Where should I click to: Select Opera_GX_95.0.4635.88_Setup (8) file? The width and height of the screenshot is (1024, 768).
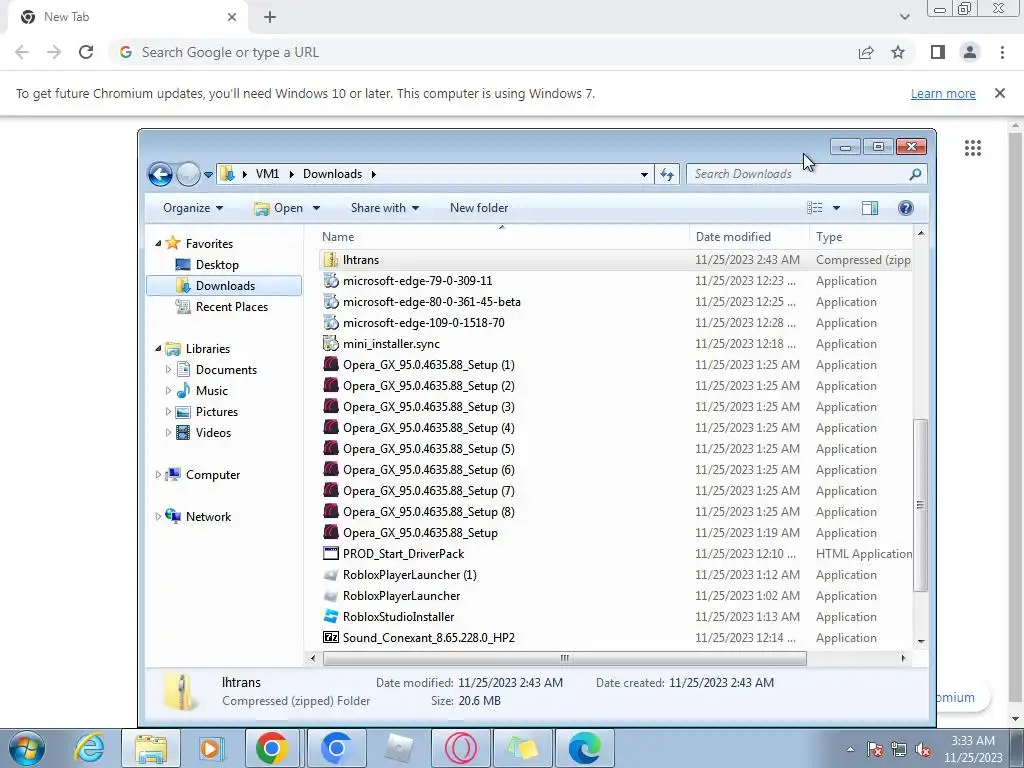(x=428, y=511)
